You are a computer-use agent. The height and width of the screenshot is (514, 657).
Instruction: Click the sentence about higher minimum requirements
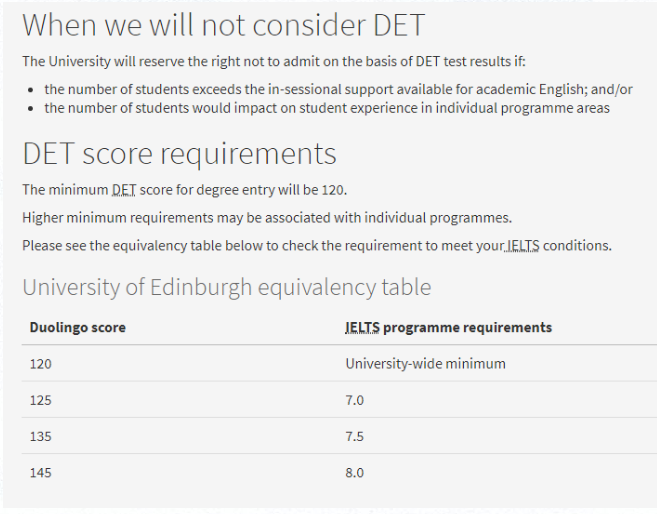pos(267,218)
